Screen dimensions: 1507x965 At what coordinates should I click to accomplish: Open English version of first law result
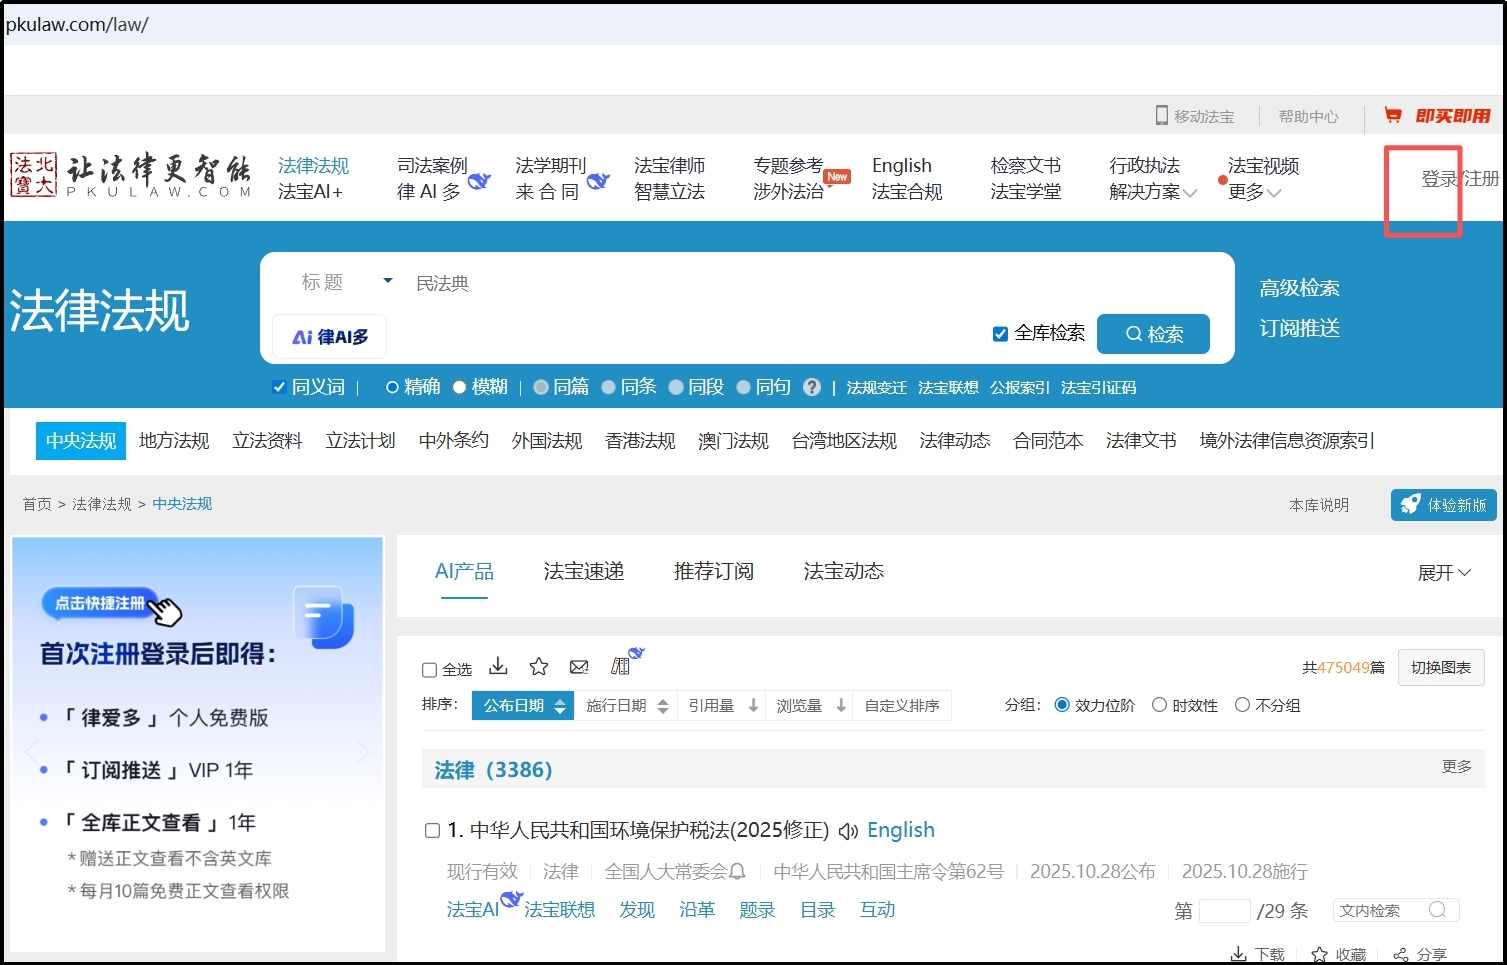pos(899,830)
